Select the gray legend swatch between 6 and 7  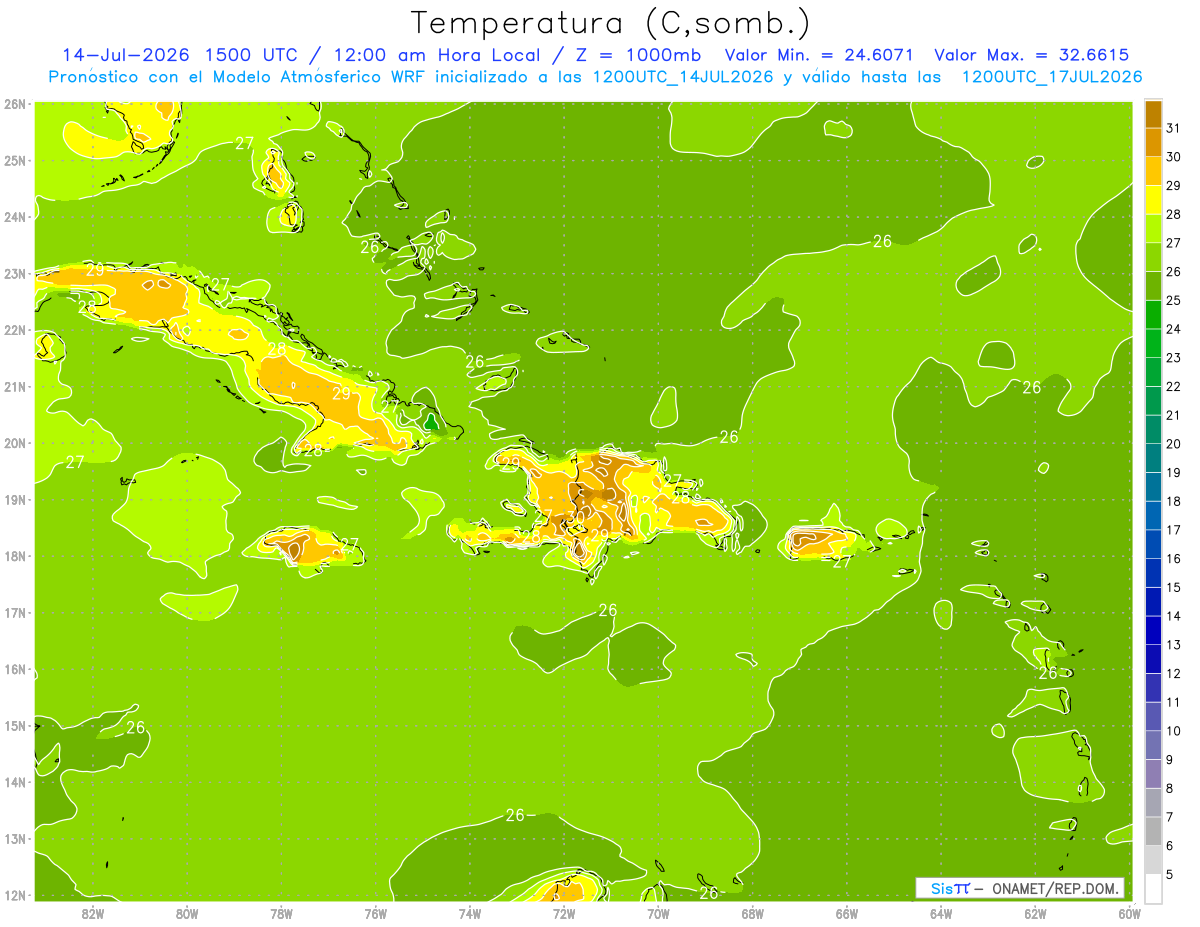[1153, 832]
